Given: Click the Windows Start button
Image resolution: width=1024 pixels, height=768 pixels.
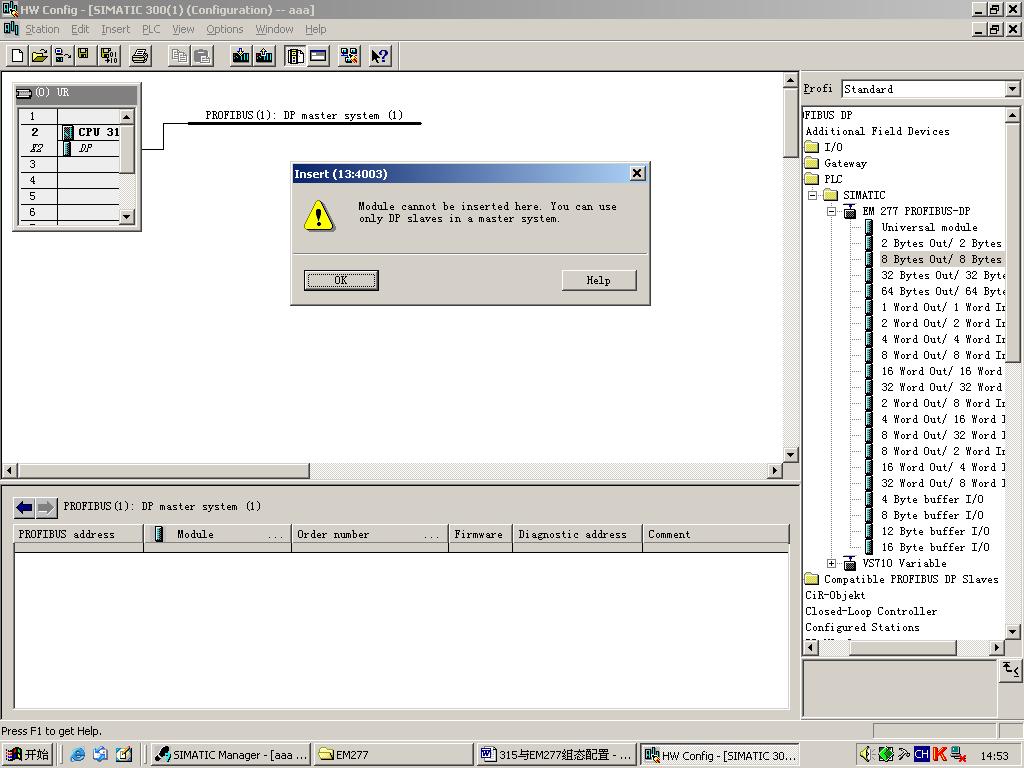Looking at the screenshot, I should (27, 754).
